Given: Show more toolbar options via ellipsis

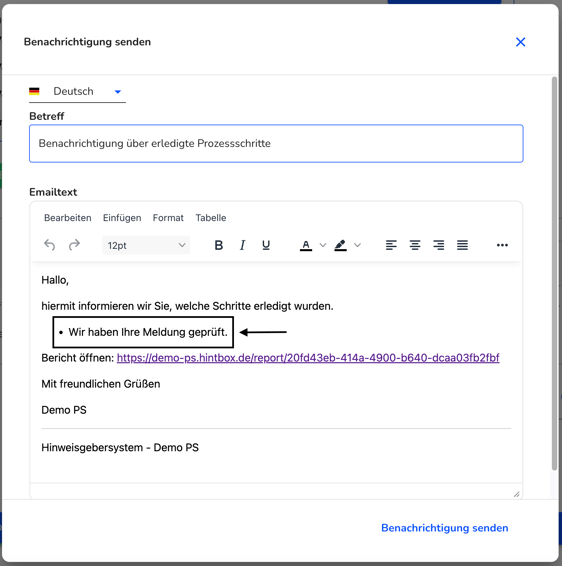Looking at the screenshot, I should click(502, 245).
